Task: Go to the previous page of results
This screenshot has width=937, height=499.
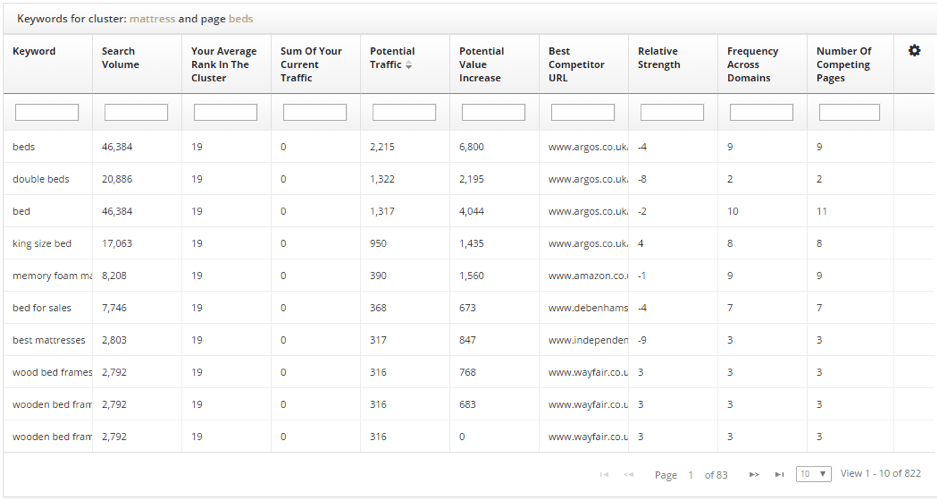Action: click(x=628, y=474)
